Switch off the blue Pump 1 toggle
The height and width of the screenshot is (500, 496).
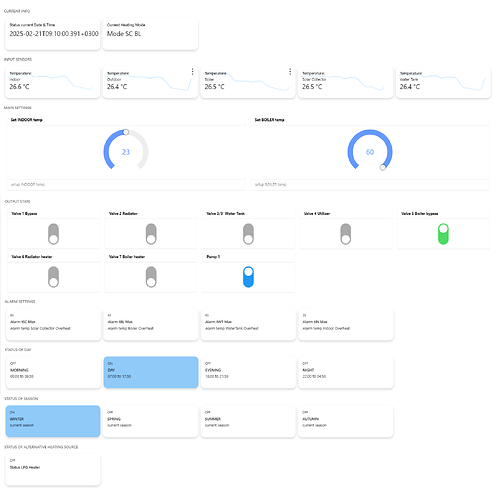(x=248, y=277)
